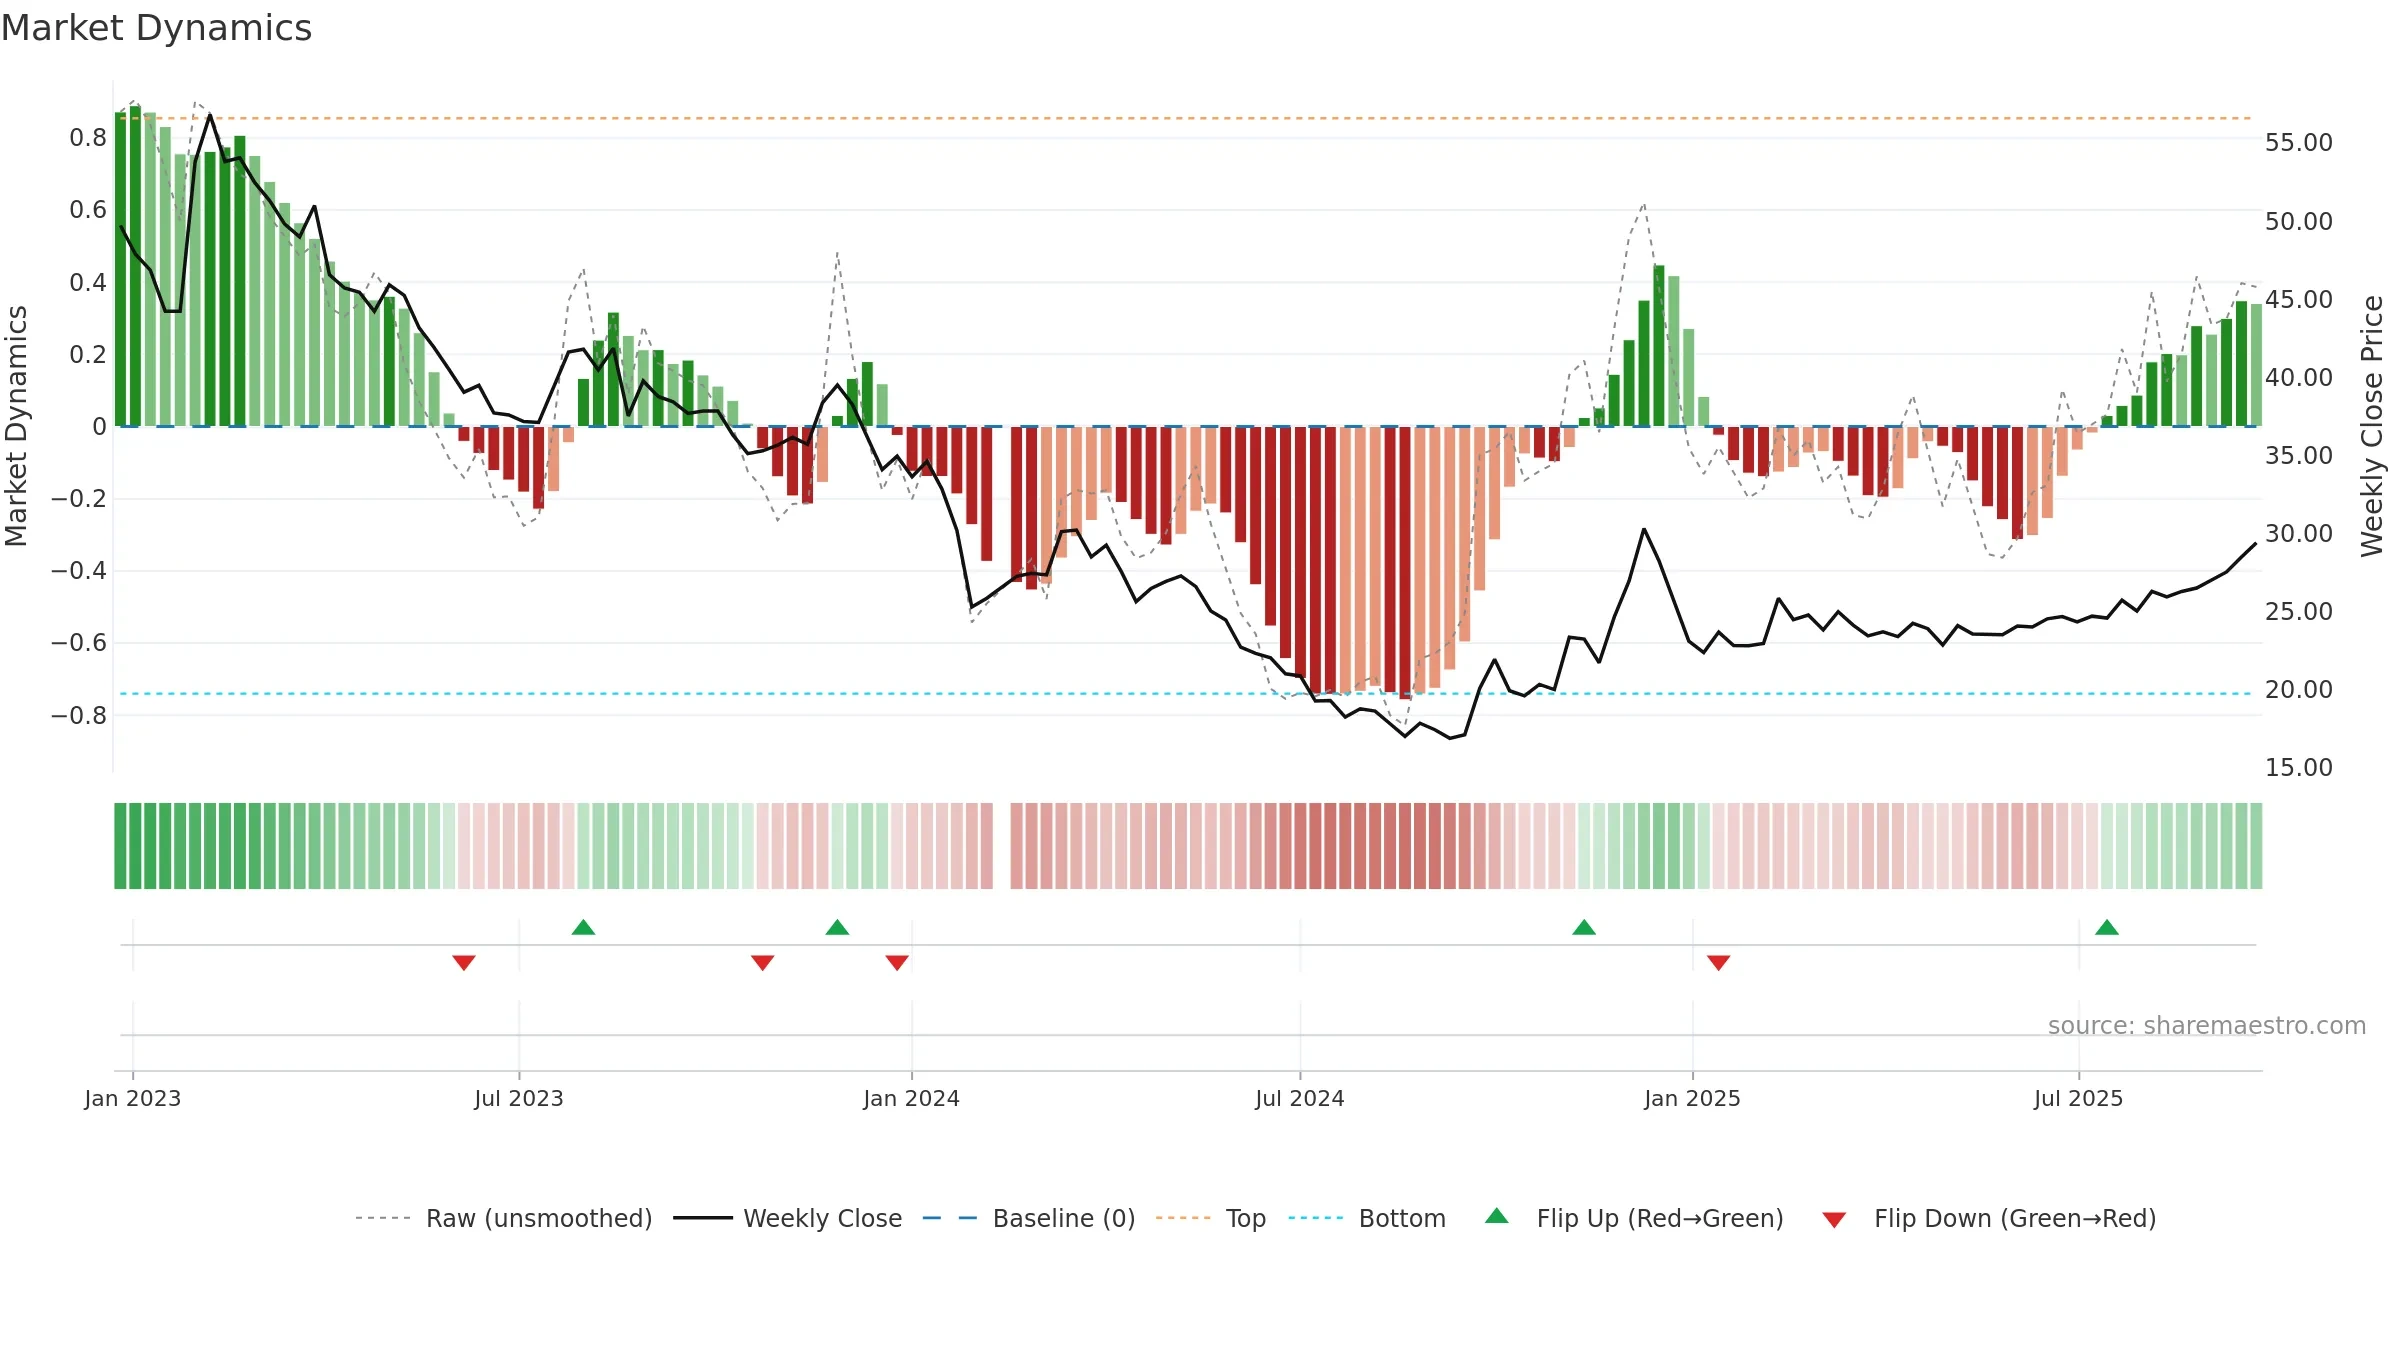Click the tallest green bar near December 2024
The height and width of the screenshot is (1350, 2400).
pos(1659,346)
